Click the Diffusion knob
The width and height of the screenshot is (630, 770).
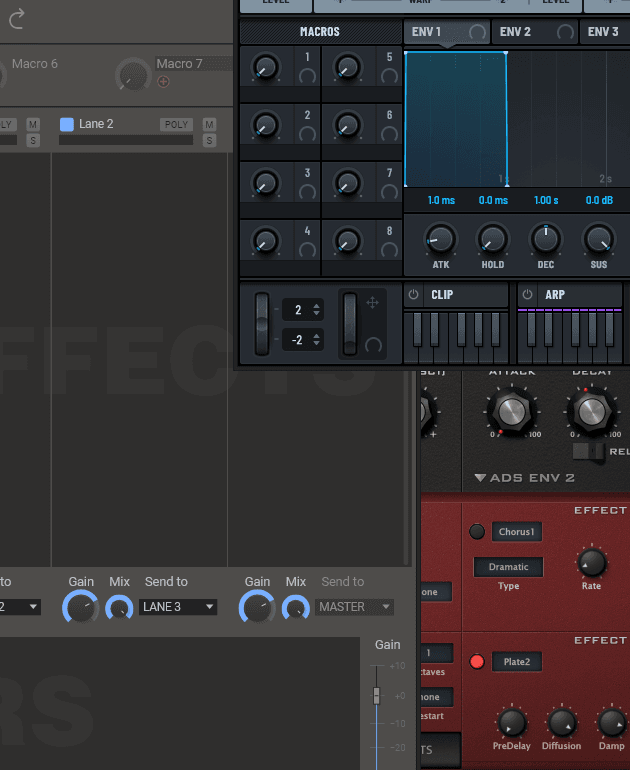click(562, 723)
